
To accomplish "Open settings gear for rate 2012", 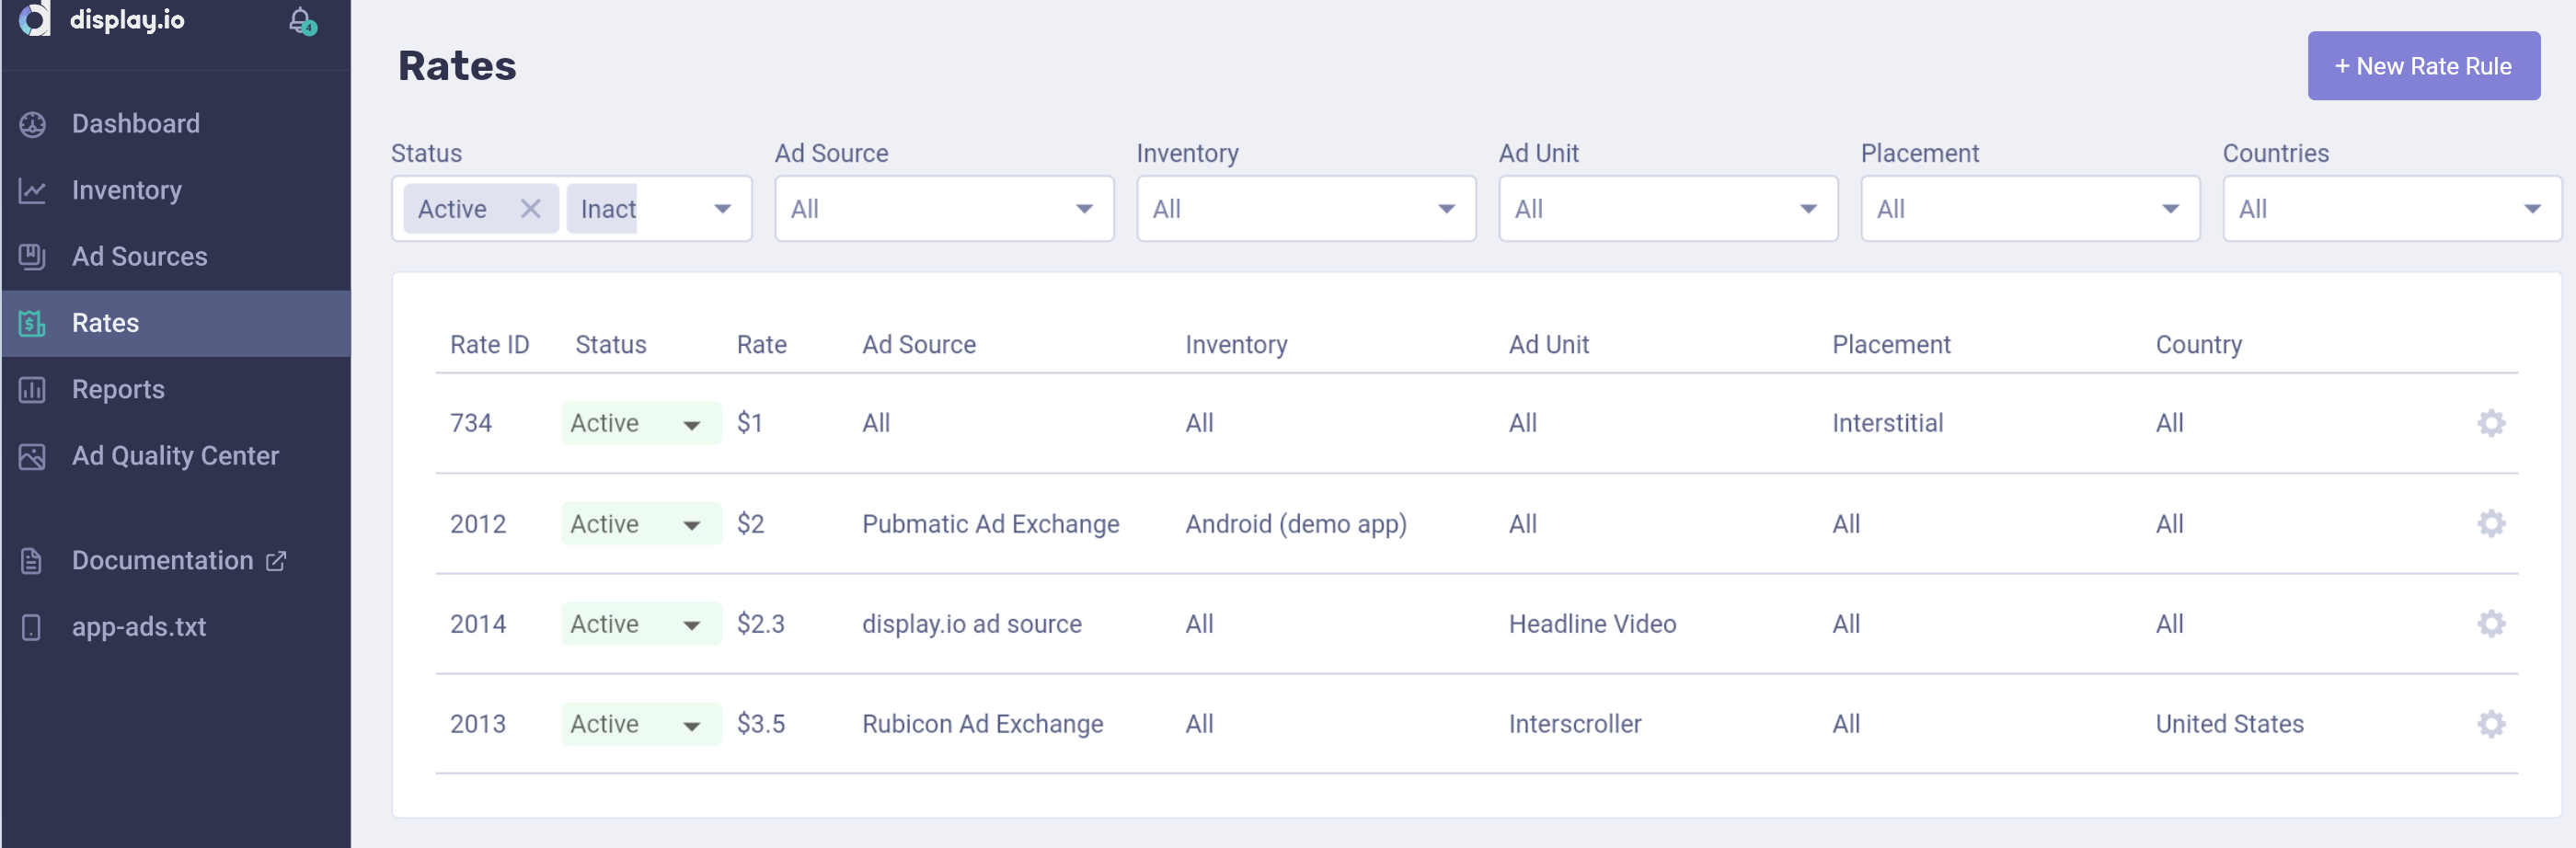I will point(2490,523).
